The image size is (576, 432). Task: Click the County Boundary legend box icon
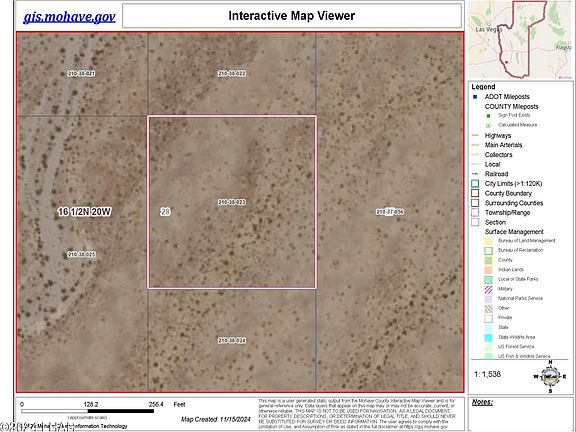(x=475, y=193)
